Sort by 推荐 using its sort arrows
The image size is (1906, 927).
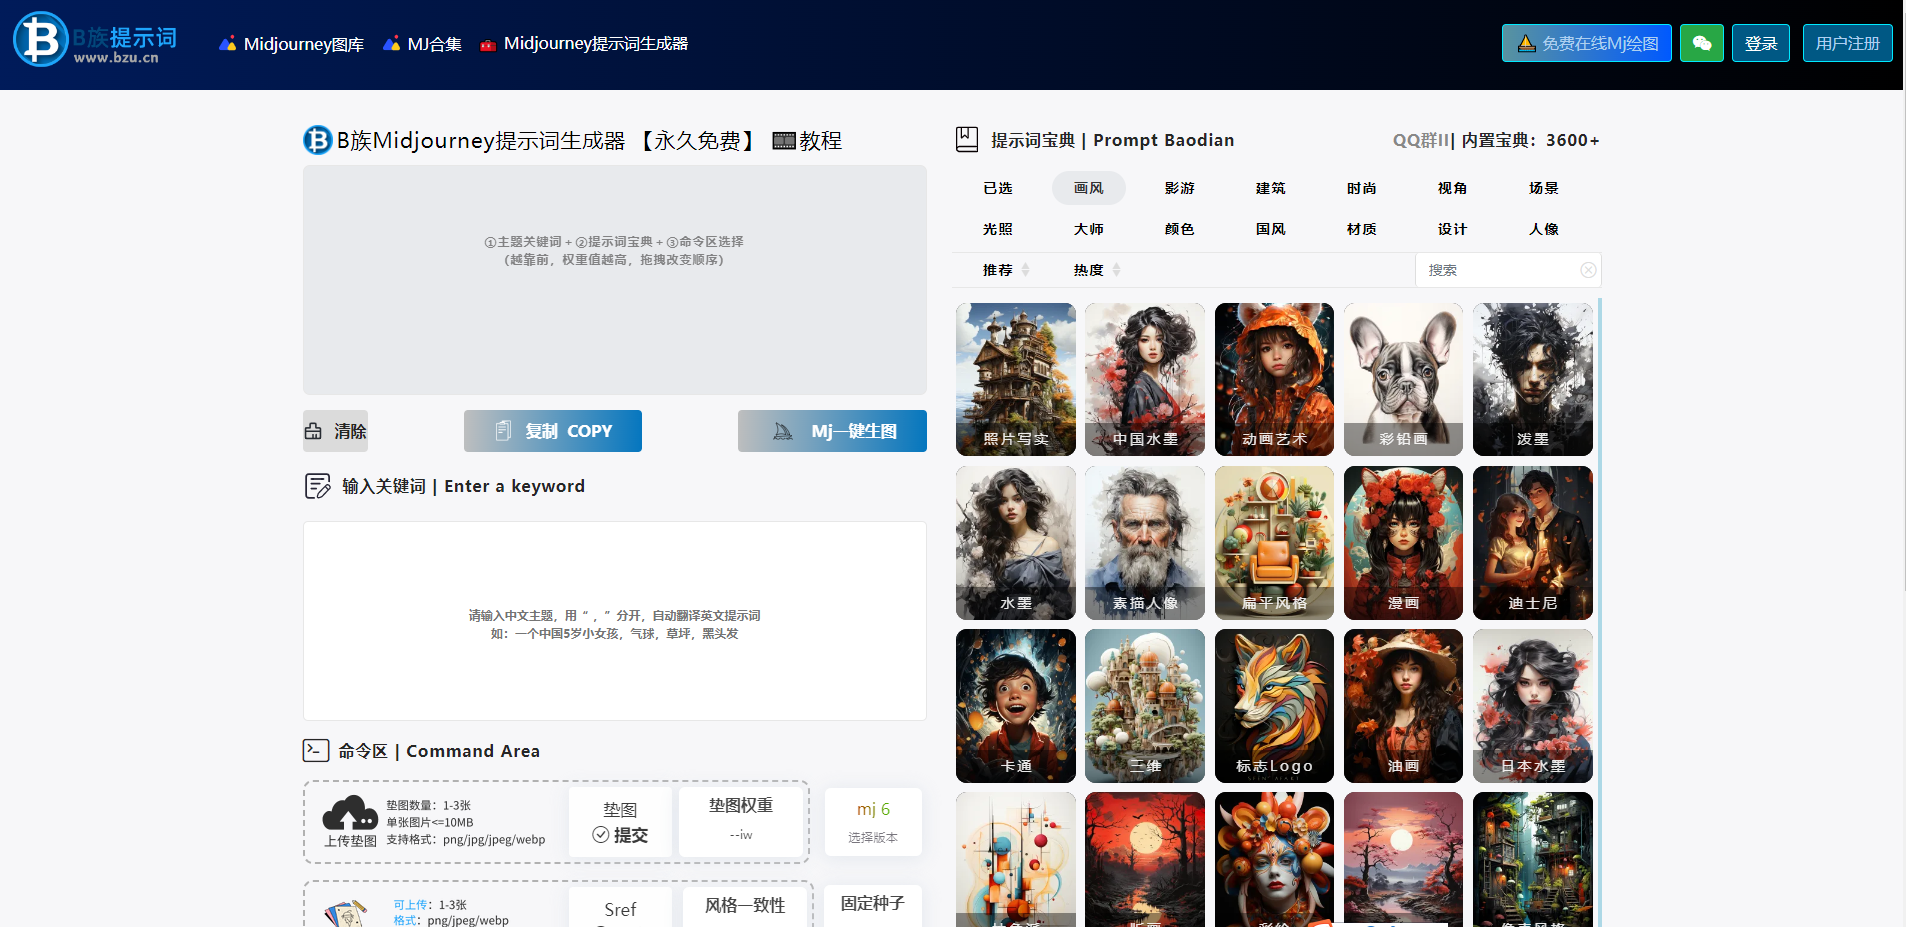coord(1025,270)
